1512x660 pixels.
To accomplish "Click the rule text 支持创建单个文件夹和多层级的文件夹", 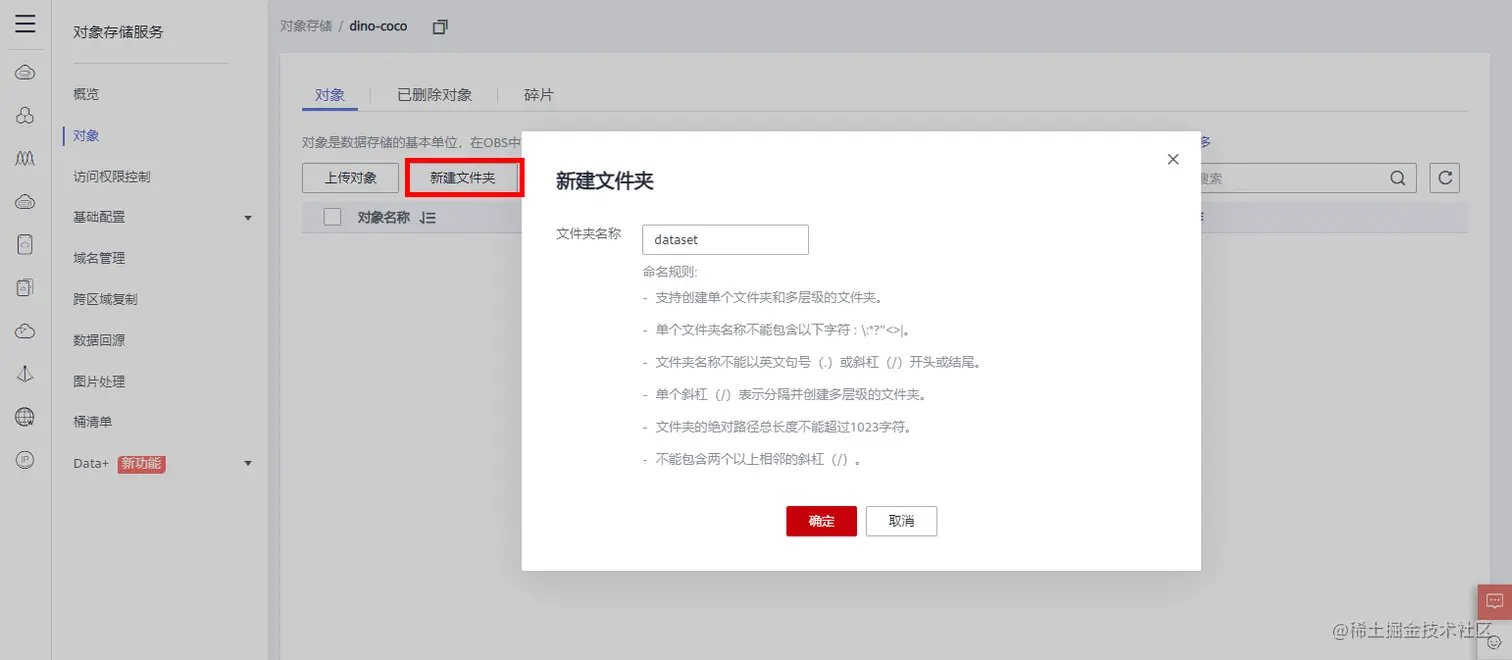I will point(768,297).
